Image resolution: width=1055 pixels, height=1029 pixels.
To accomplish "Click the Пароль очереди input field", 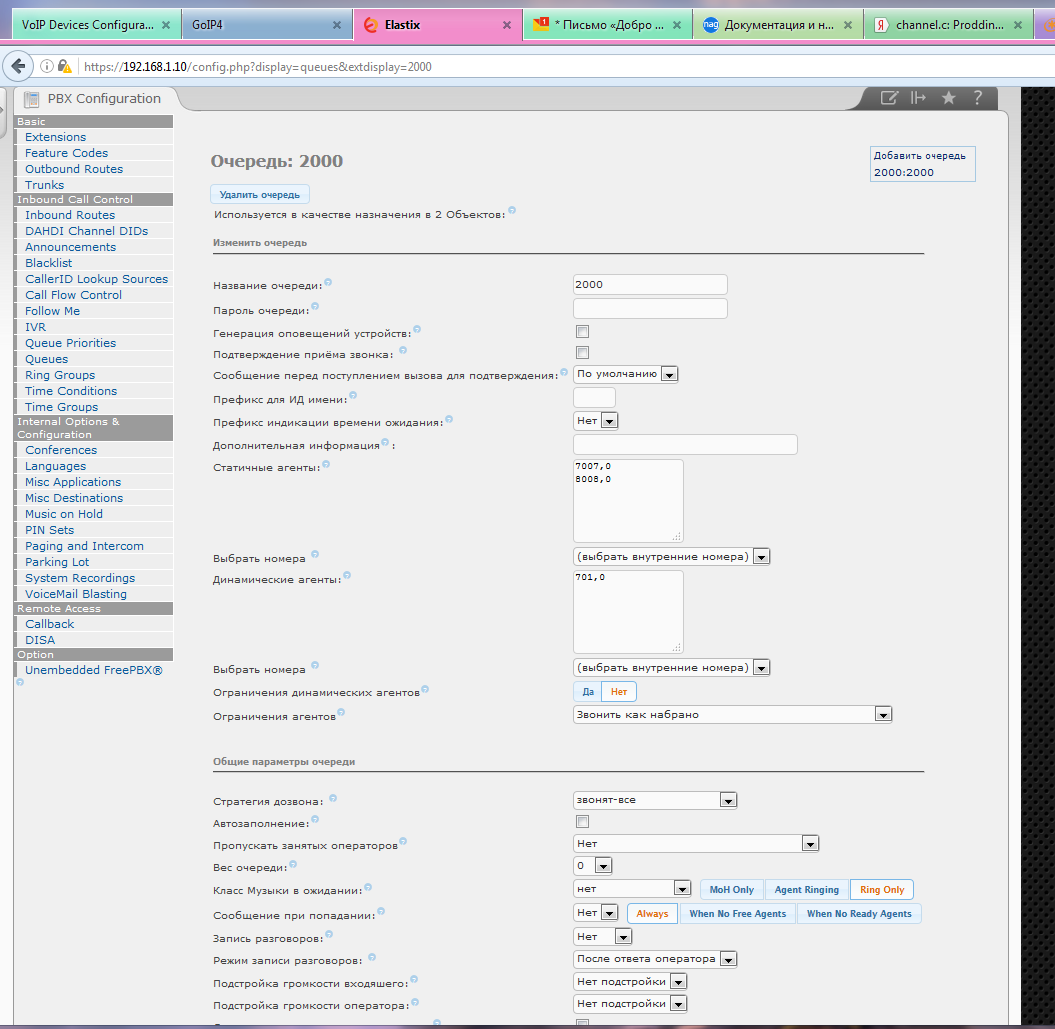I will point(650,308).
